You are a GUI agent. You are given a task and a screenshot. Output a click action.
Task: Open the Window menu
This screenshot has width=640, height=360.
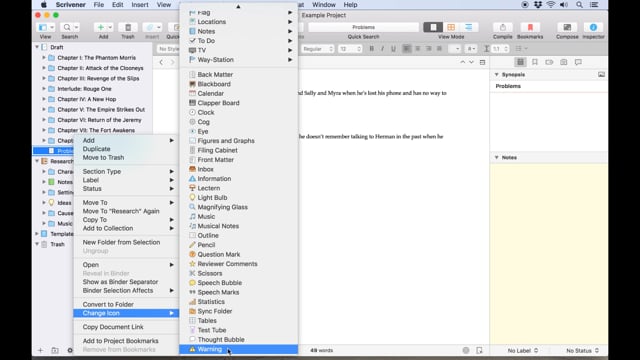(324, 5)
